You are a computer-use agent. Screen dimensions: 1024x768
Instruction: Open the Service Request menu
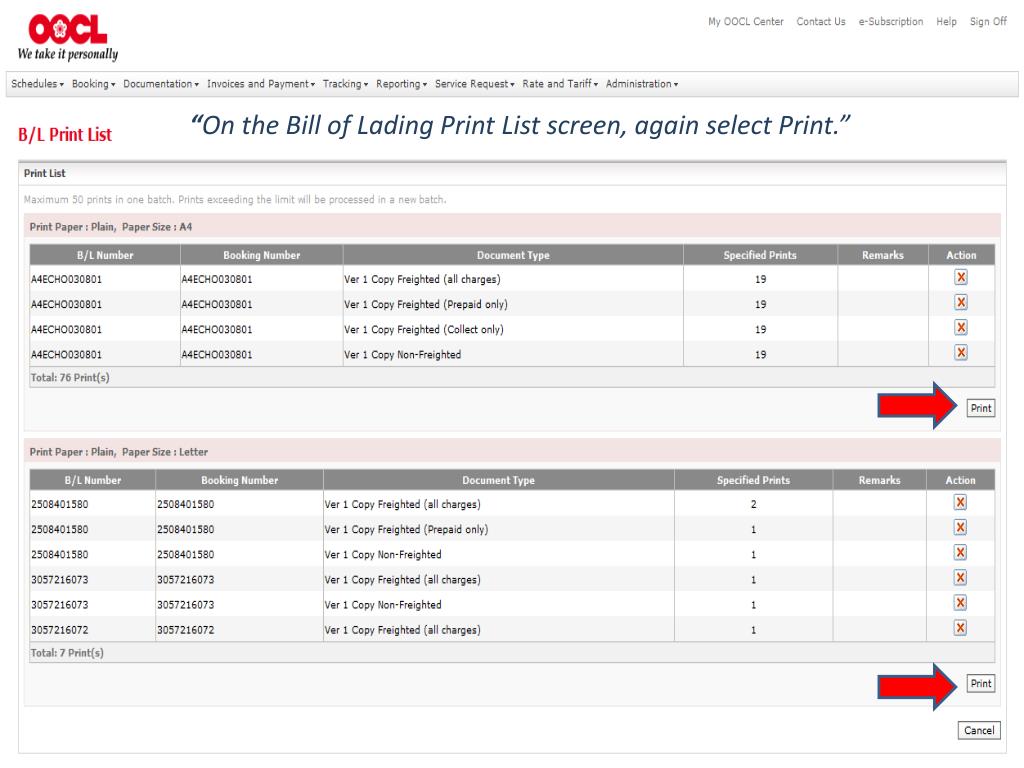click(x=475, y=84)
